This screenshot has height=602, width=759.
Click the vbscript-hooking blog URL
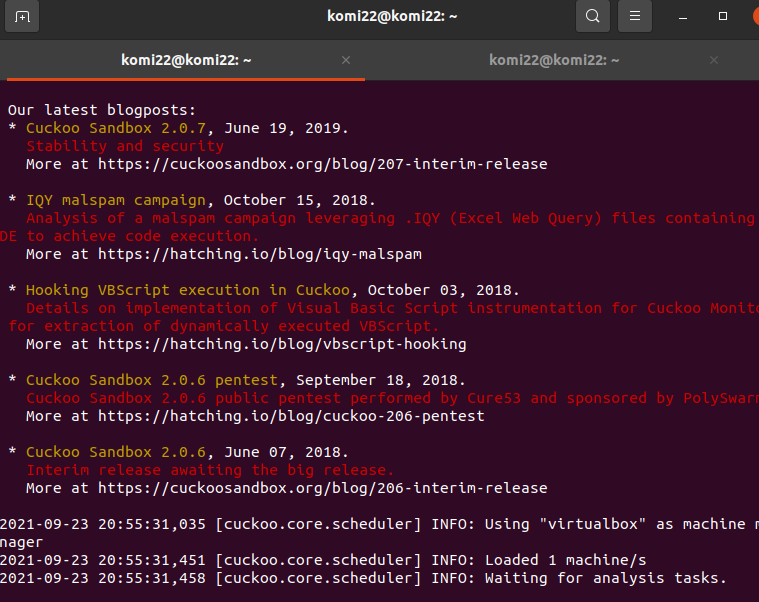coord(282,344)
